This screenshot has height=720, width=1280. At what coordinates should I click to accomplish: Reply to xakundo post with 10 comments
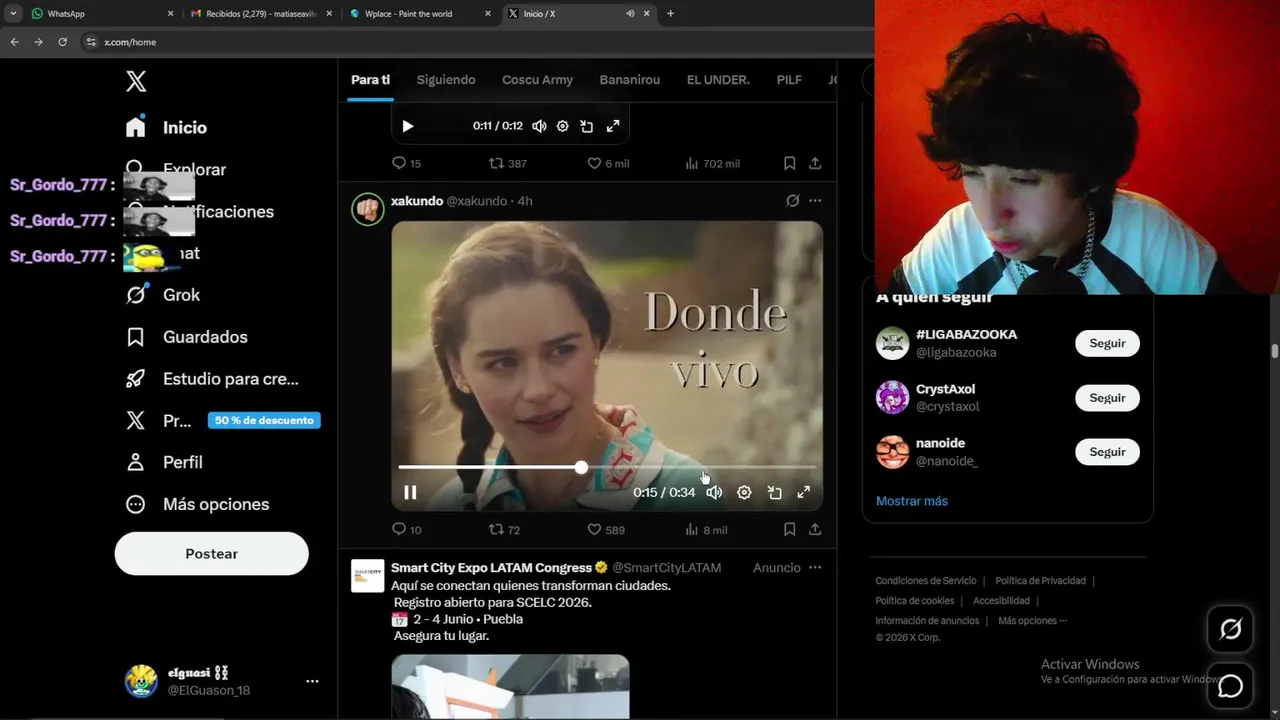[x=406, y=529]
